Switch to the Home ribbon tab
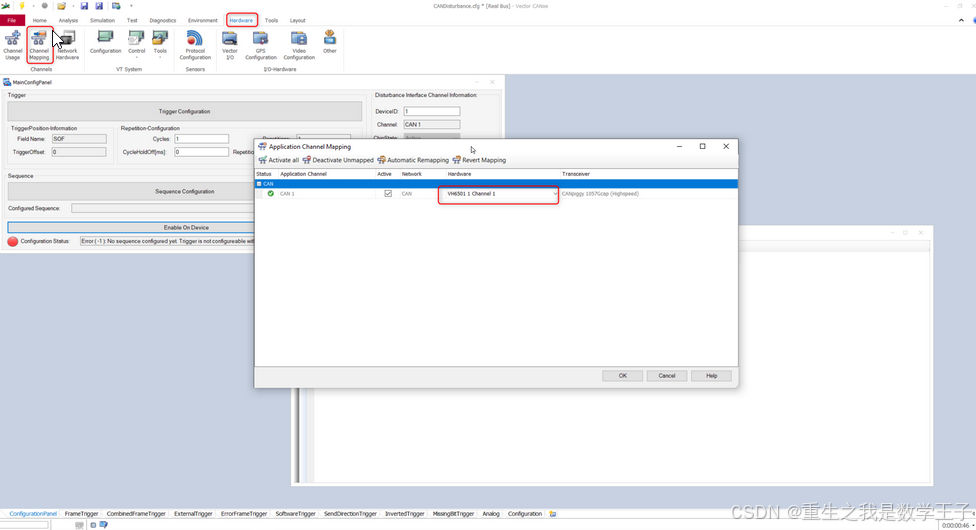This screenshot has height=530, width=976. coord(39,20)
